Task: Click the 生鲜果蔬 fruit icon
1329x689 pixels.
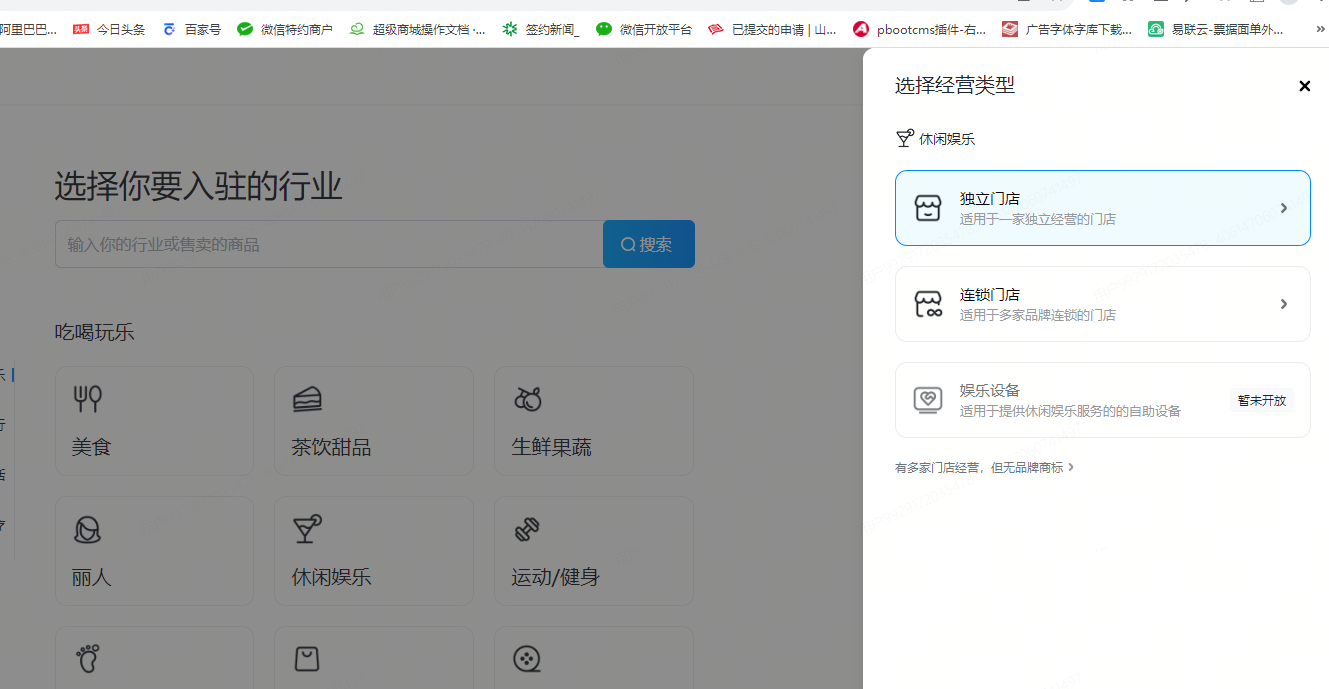Action: pos(528,399)
